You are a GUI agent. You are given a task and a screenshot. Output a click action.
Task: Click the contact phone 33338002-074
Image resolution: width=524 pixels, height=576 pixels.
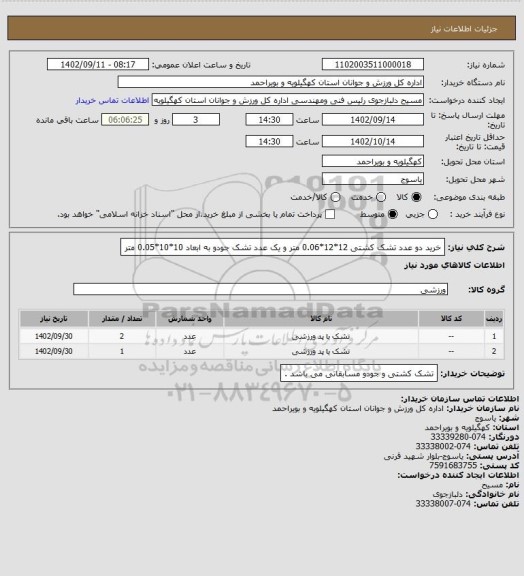point(443,447)
